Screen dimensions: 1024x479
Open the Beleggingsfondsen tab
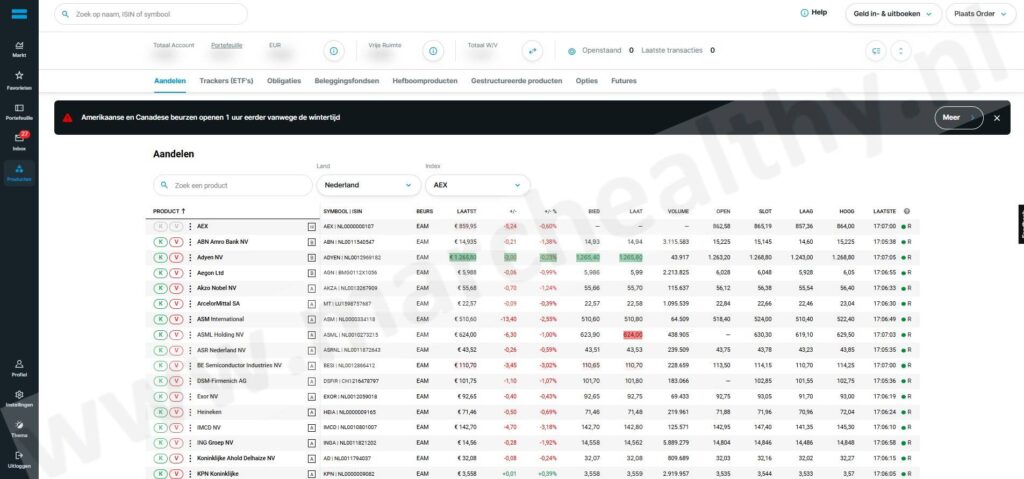click(x=347, y=81)
